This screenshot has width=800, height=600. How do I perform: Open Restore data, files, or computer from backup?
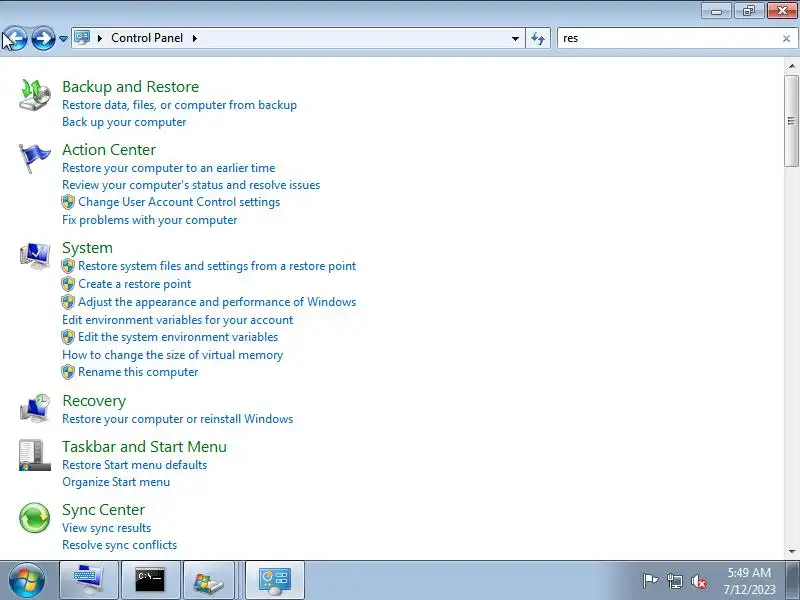180,105
